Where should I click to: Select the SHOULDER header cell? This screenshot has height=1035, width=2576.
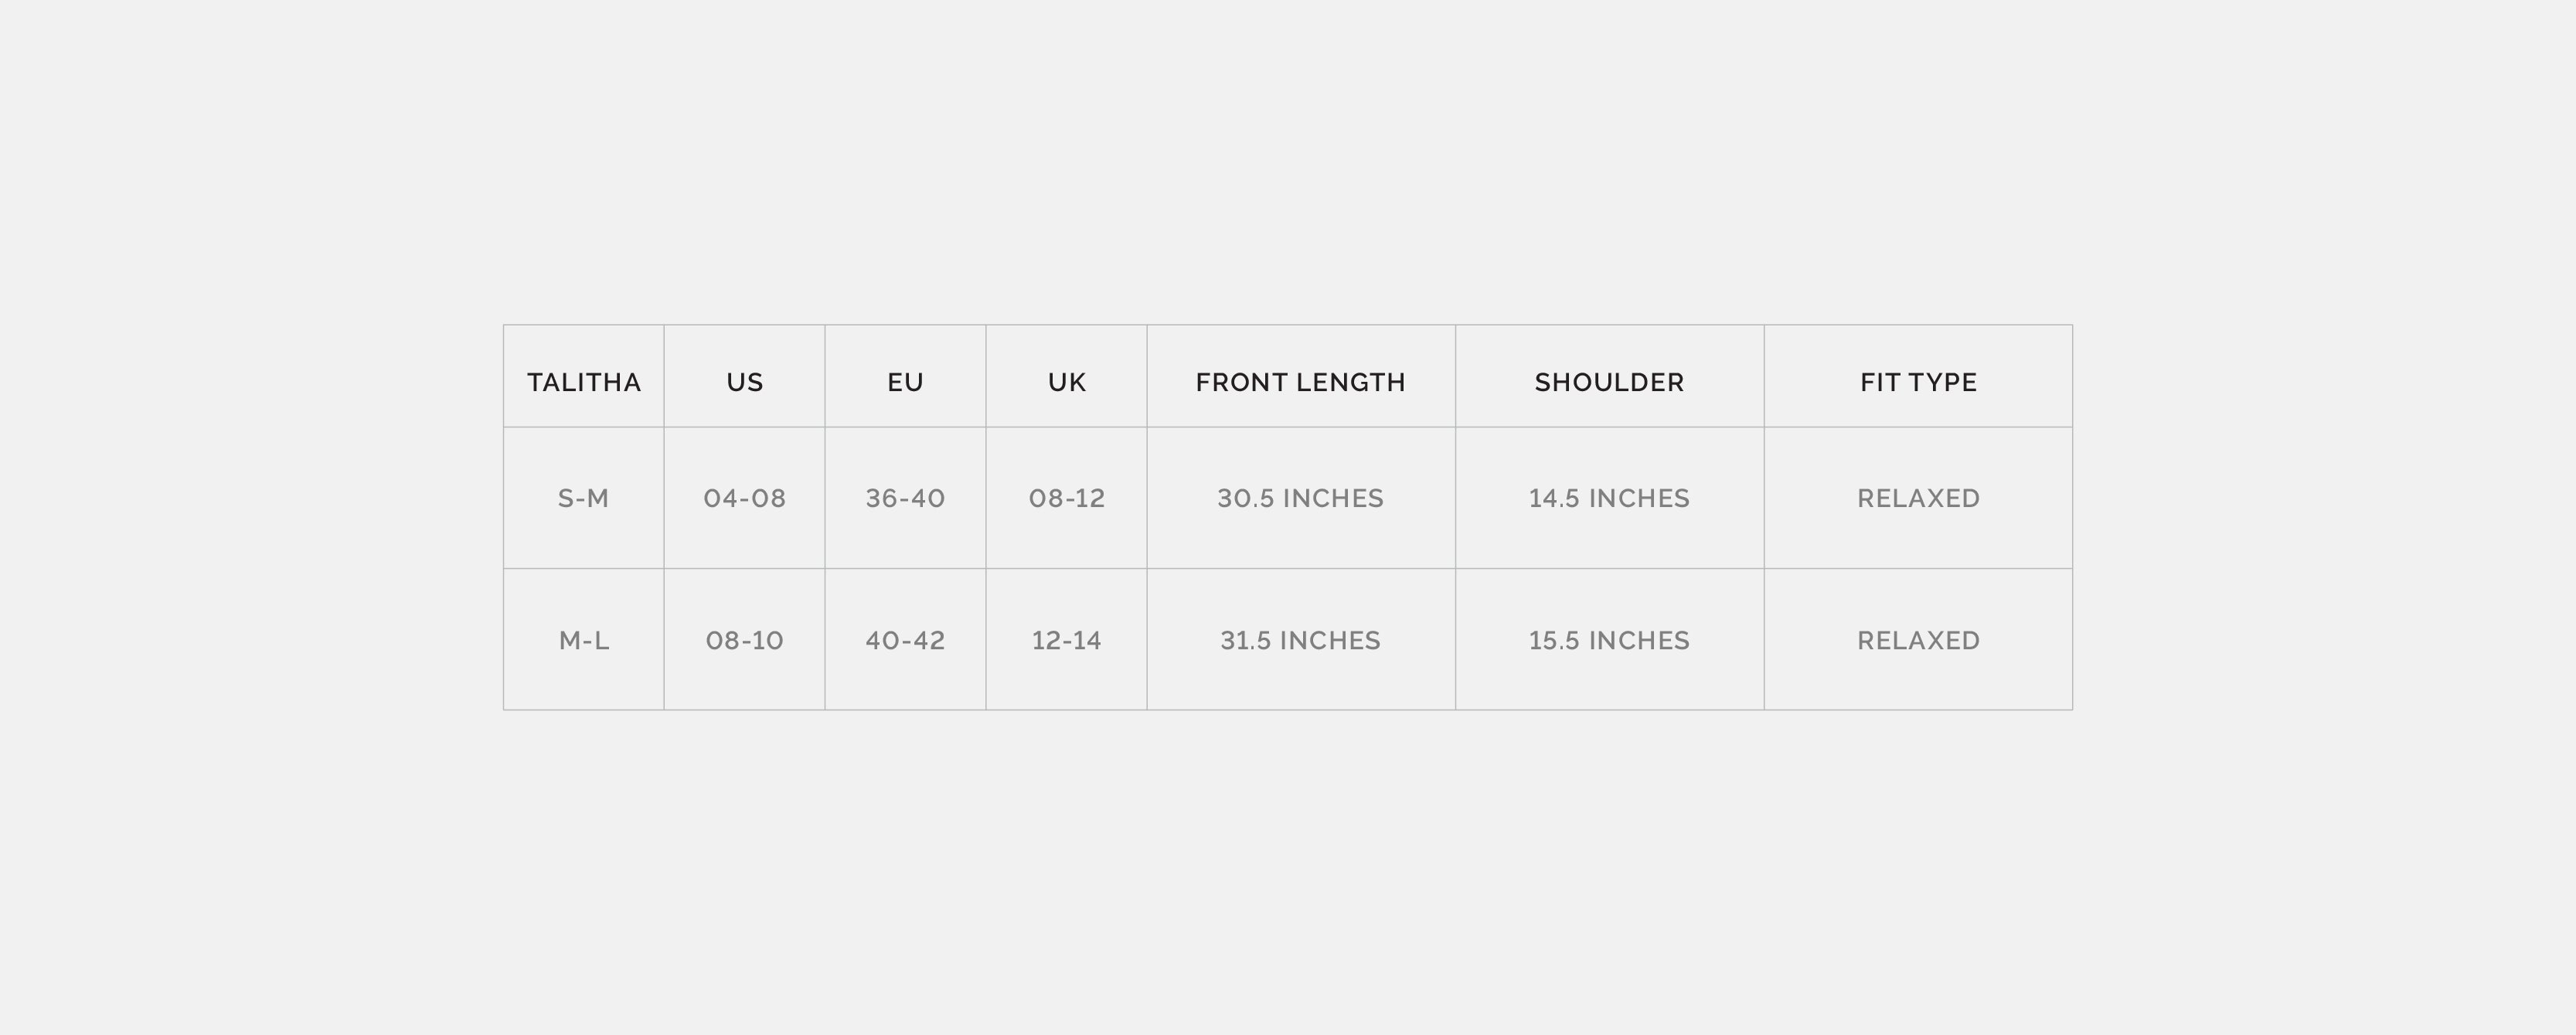(x=1609, y=382)
